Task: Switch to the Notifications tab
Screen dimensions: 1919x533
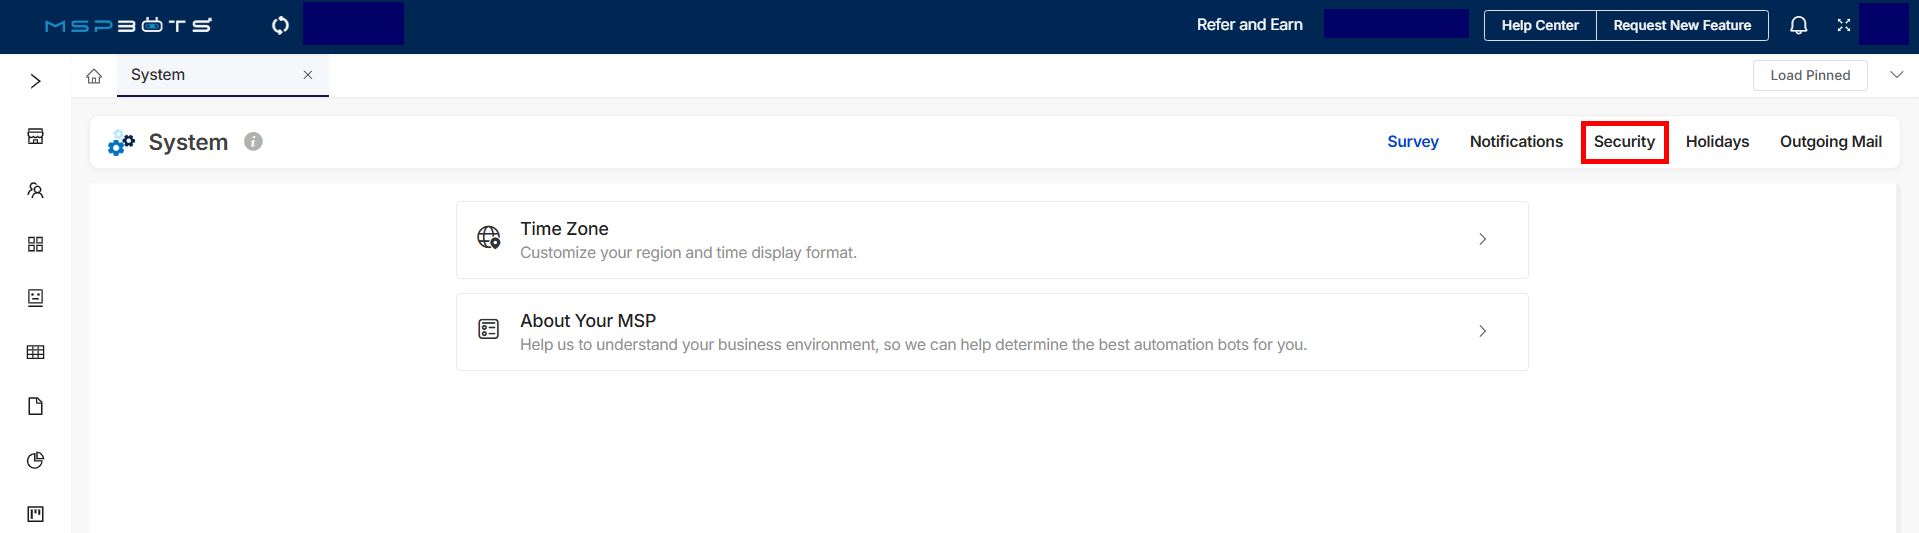Action: 1515,142
